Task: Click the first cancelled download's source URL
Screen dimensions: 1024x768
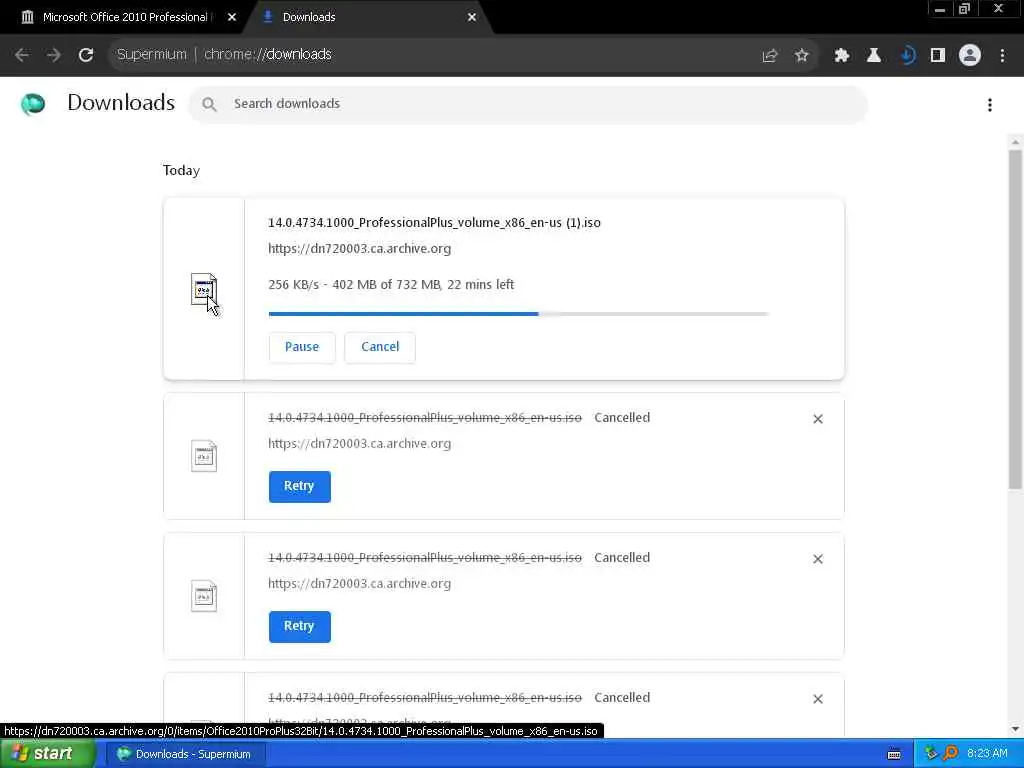Action: coord(360,443)
